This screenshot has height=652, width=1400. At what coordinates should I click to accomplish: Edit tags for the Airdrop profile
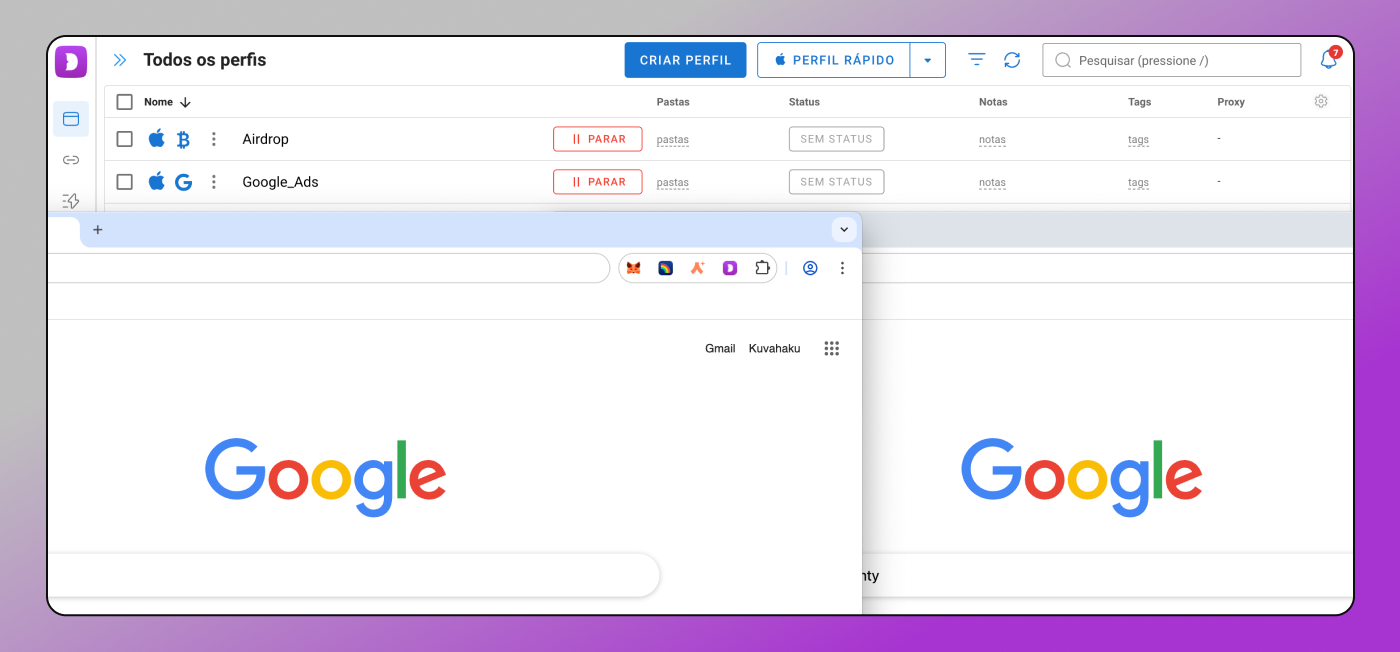1138,140
